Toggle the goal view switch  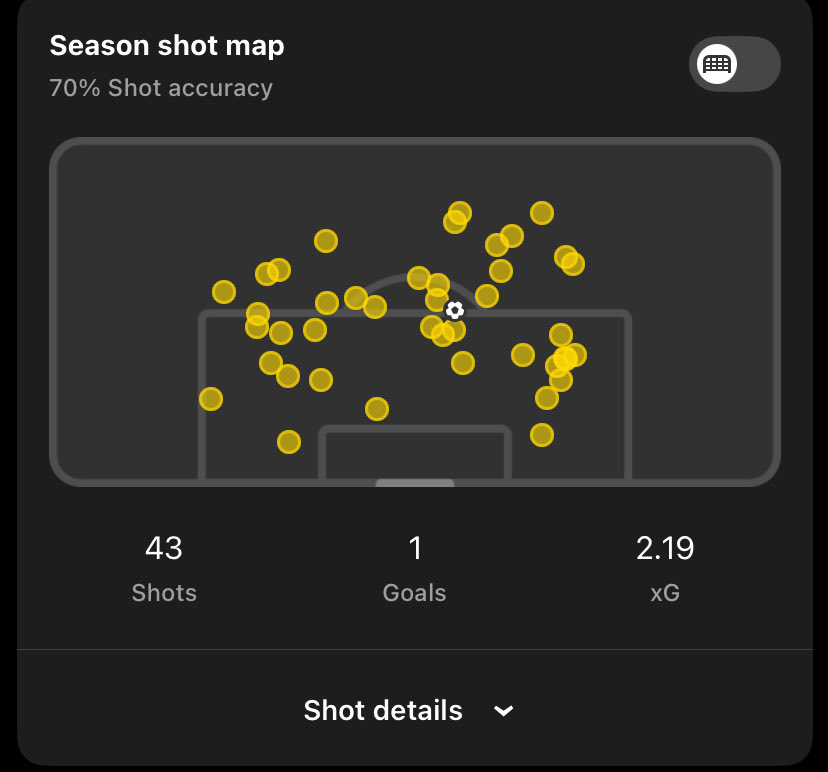click(734, 64)
